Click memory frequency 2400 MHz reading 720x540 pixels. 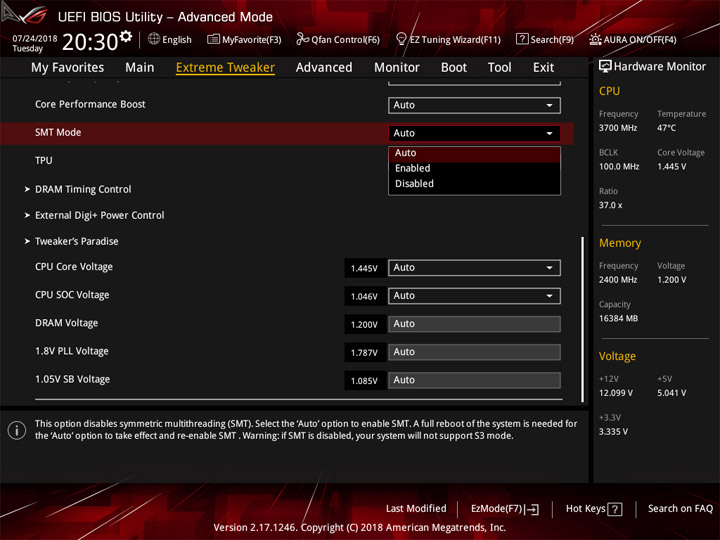click(618, 280)
